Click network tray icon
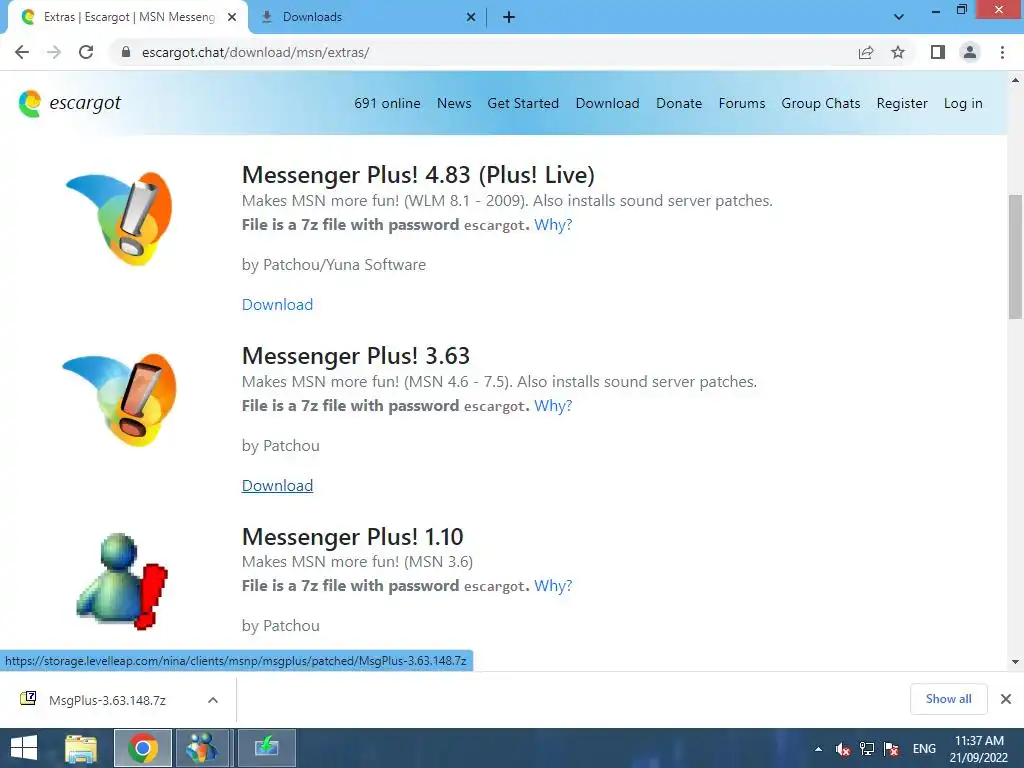The width and height of the screenshot is (1024, 768). point(867,749)
